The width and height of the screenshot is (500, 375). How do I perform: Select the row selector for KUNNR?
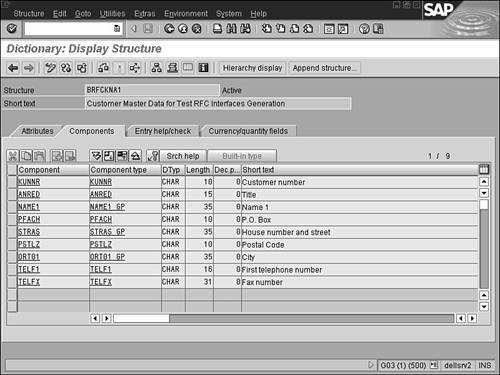click(12, 182)
